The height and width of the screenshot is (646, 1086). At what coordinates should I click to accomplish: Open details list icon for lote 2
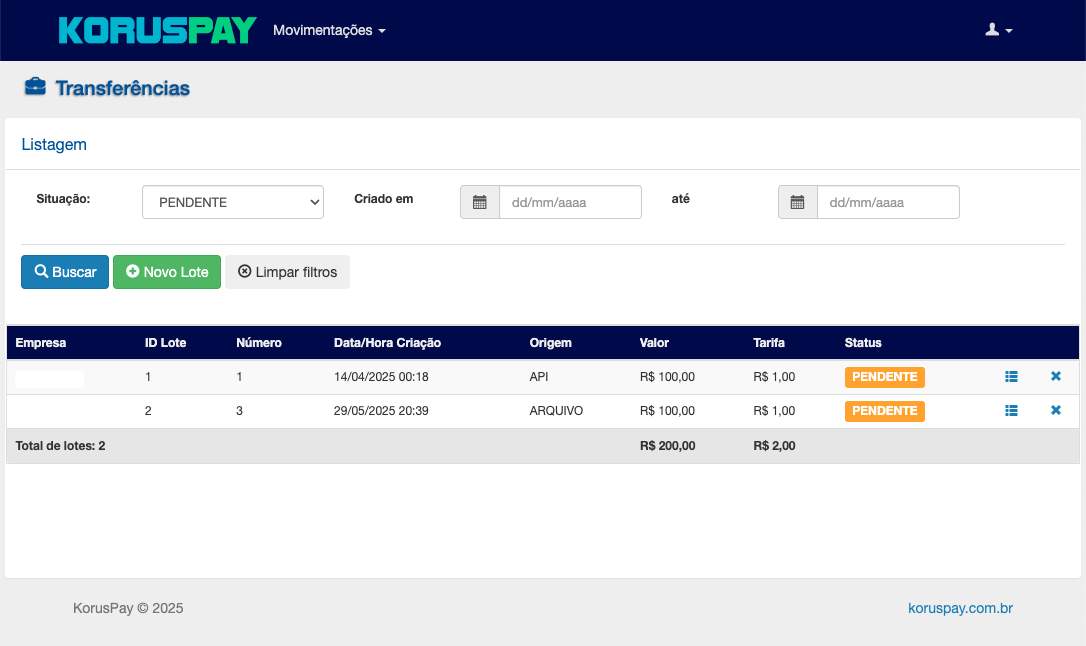pyautogui.click(x=1011, y=410)
